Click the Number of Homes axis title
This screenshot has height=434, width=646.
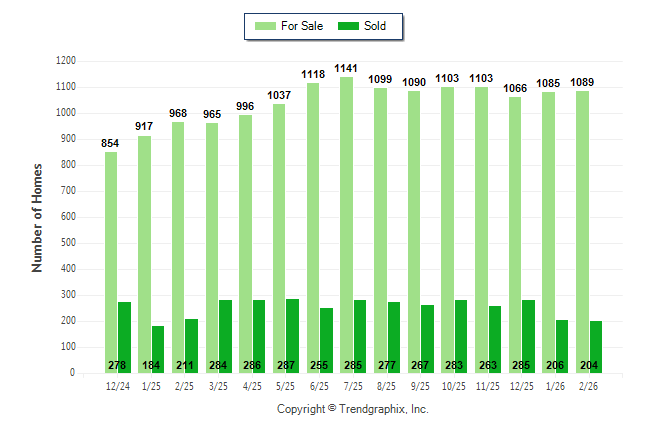pos(37,217)
